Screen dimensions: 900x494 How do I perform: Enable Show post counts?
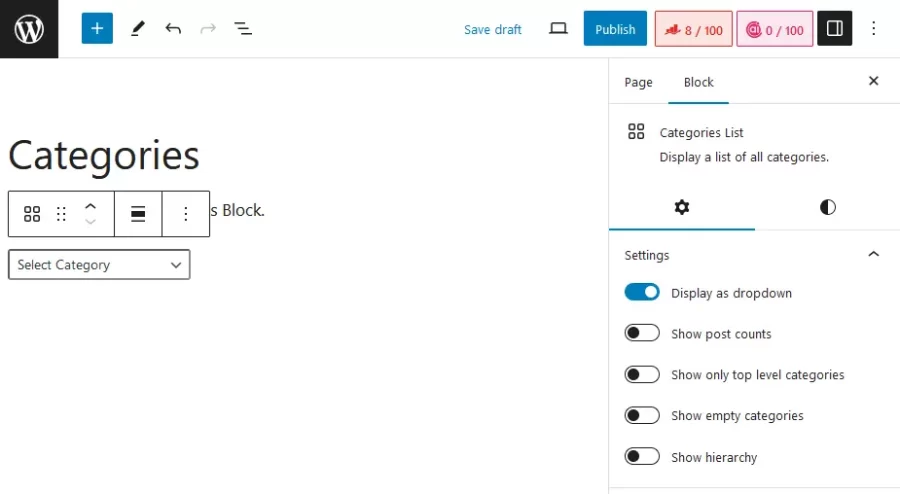pos(642,333)
